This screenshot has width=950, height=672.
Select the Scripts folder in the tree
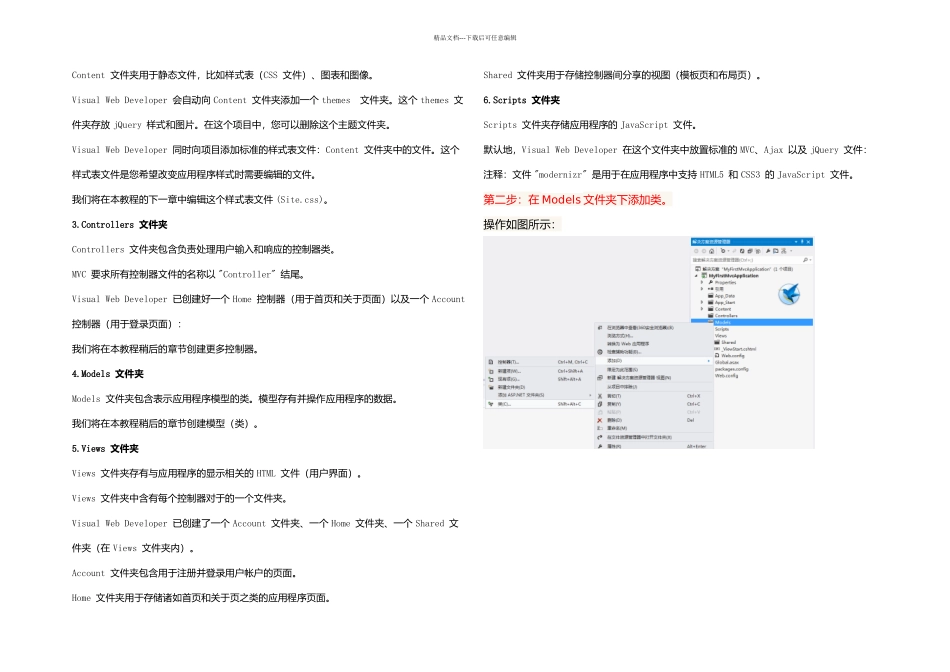tap(722, 329)
